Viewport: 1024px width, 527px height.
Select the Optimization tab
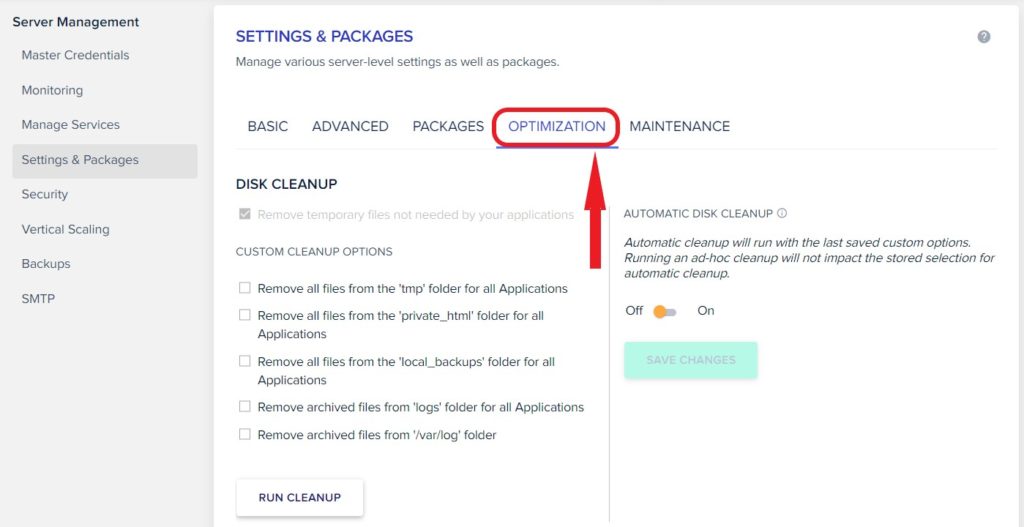click(x=557, y=126)
